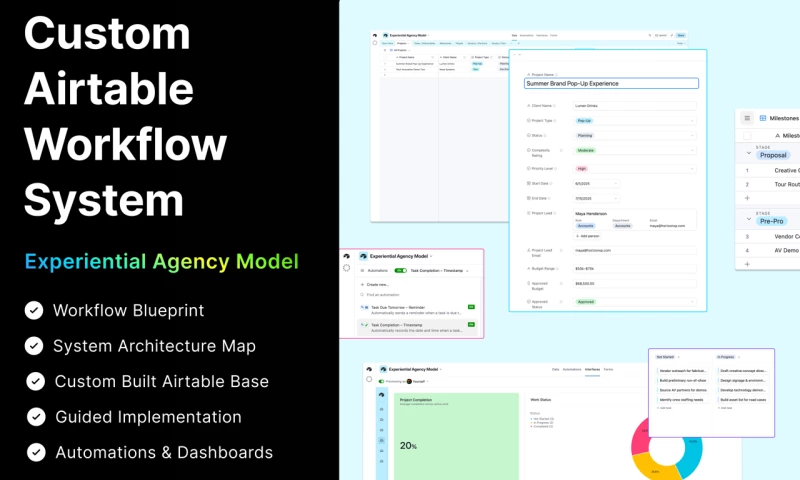Click the Project Name field with Summer Brand Pop-Up Experience

click(611, 83)
